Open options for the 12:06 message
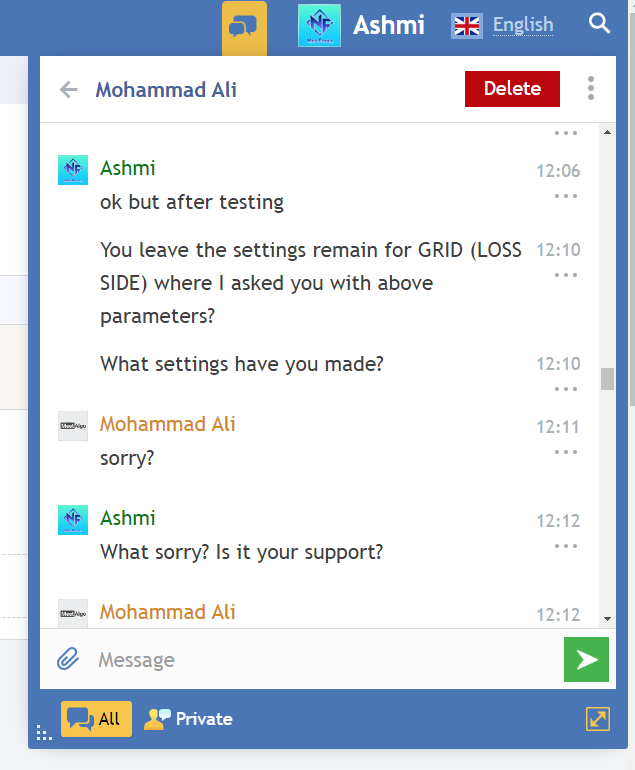 [566, 196]
